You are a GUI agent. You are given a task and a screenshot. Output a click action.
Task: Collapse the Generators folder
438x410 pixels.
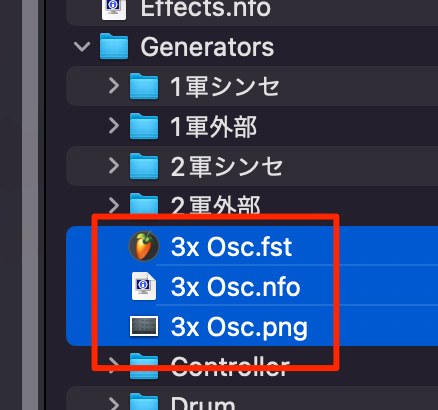pyautogui.click(x=82, y=46)
